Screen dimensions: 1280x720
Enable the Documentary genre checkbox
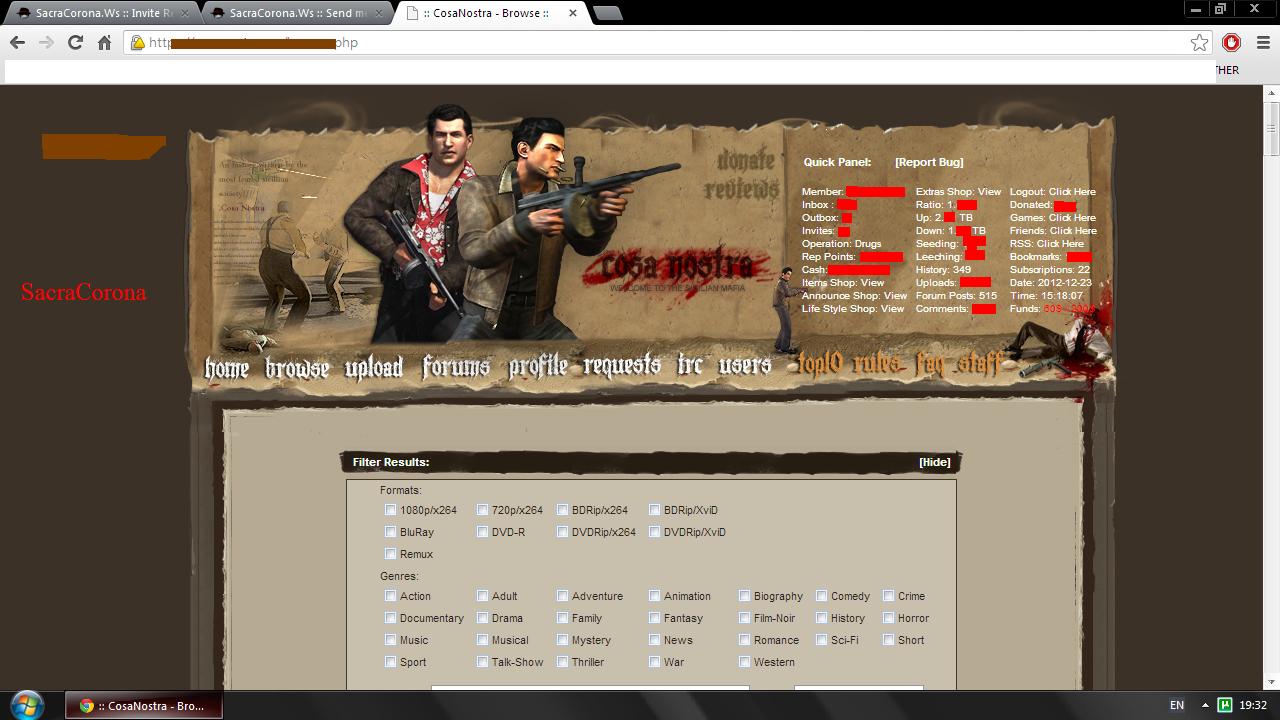[391, 618]
